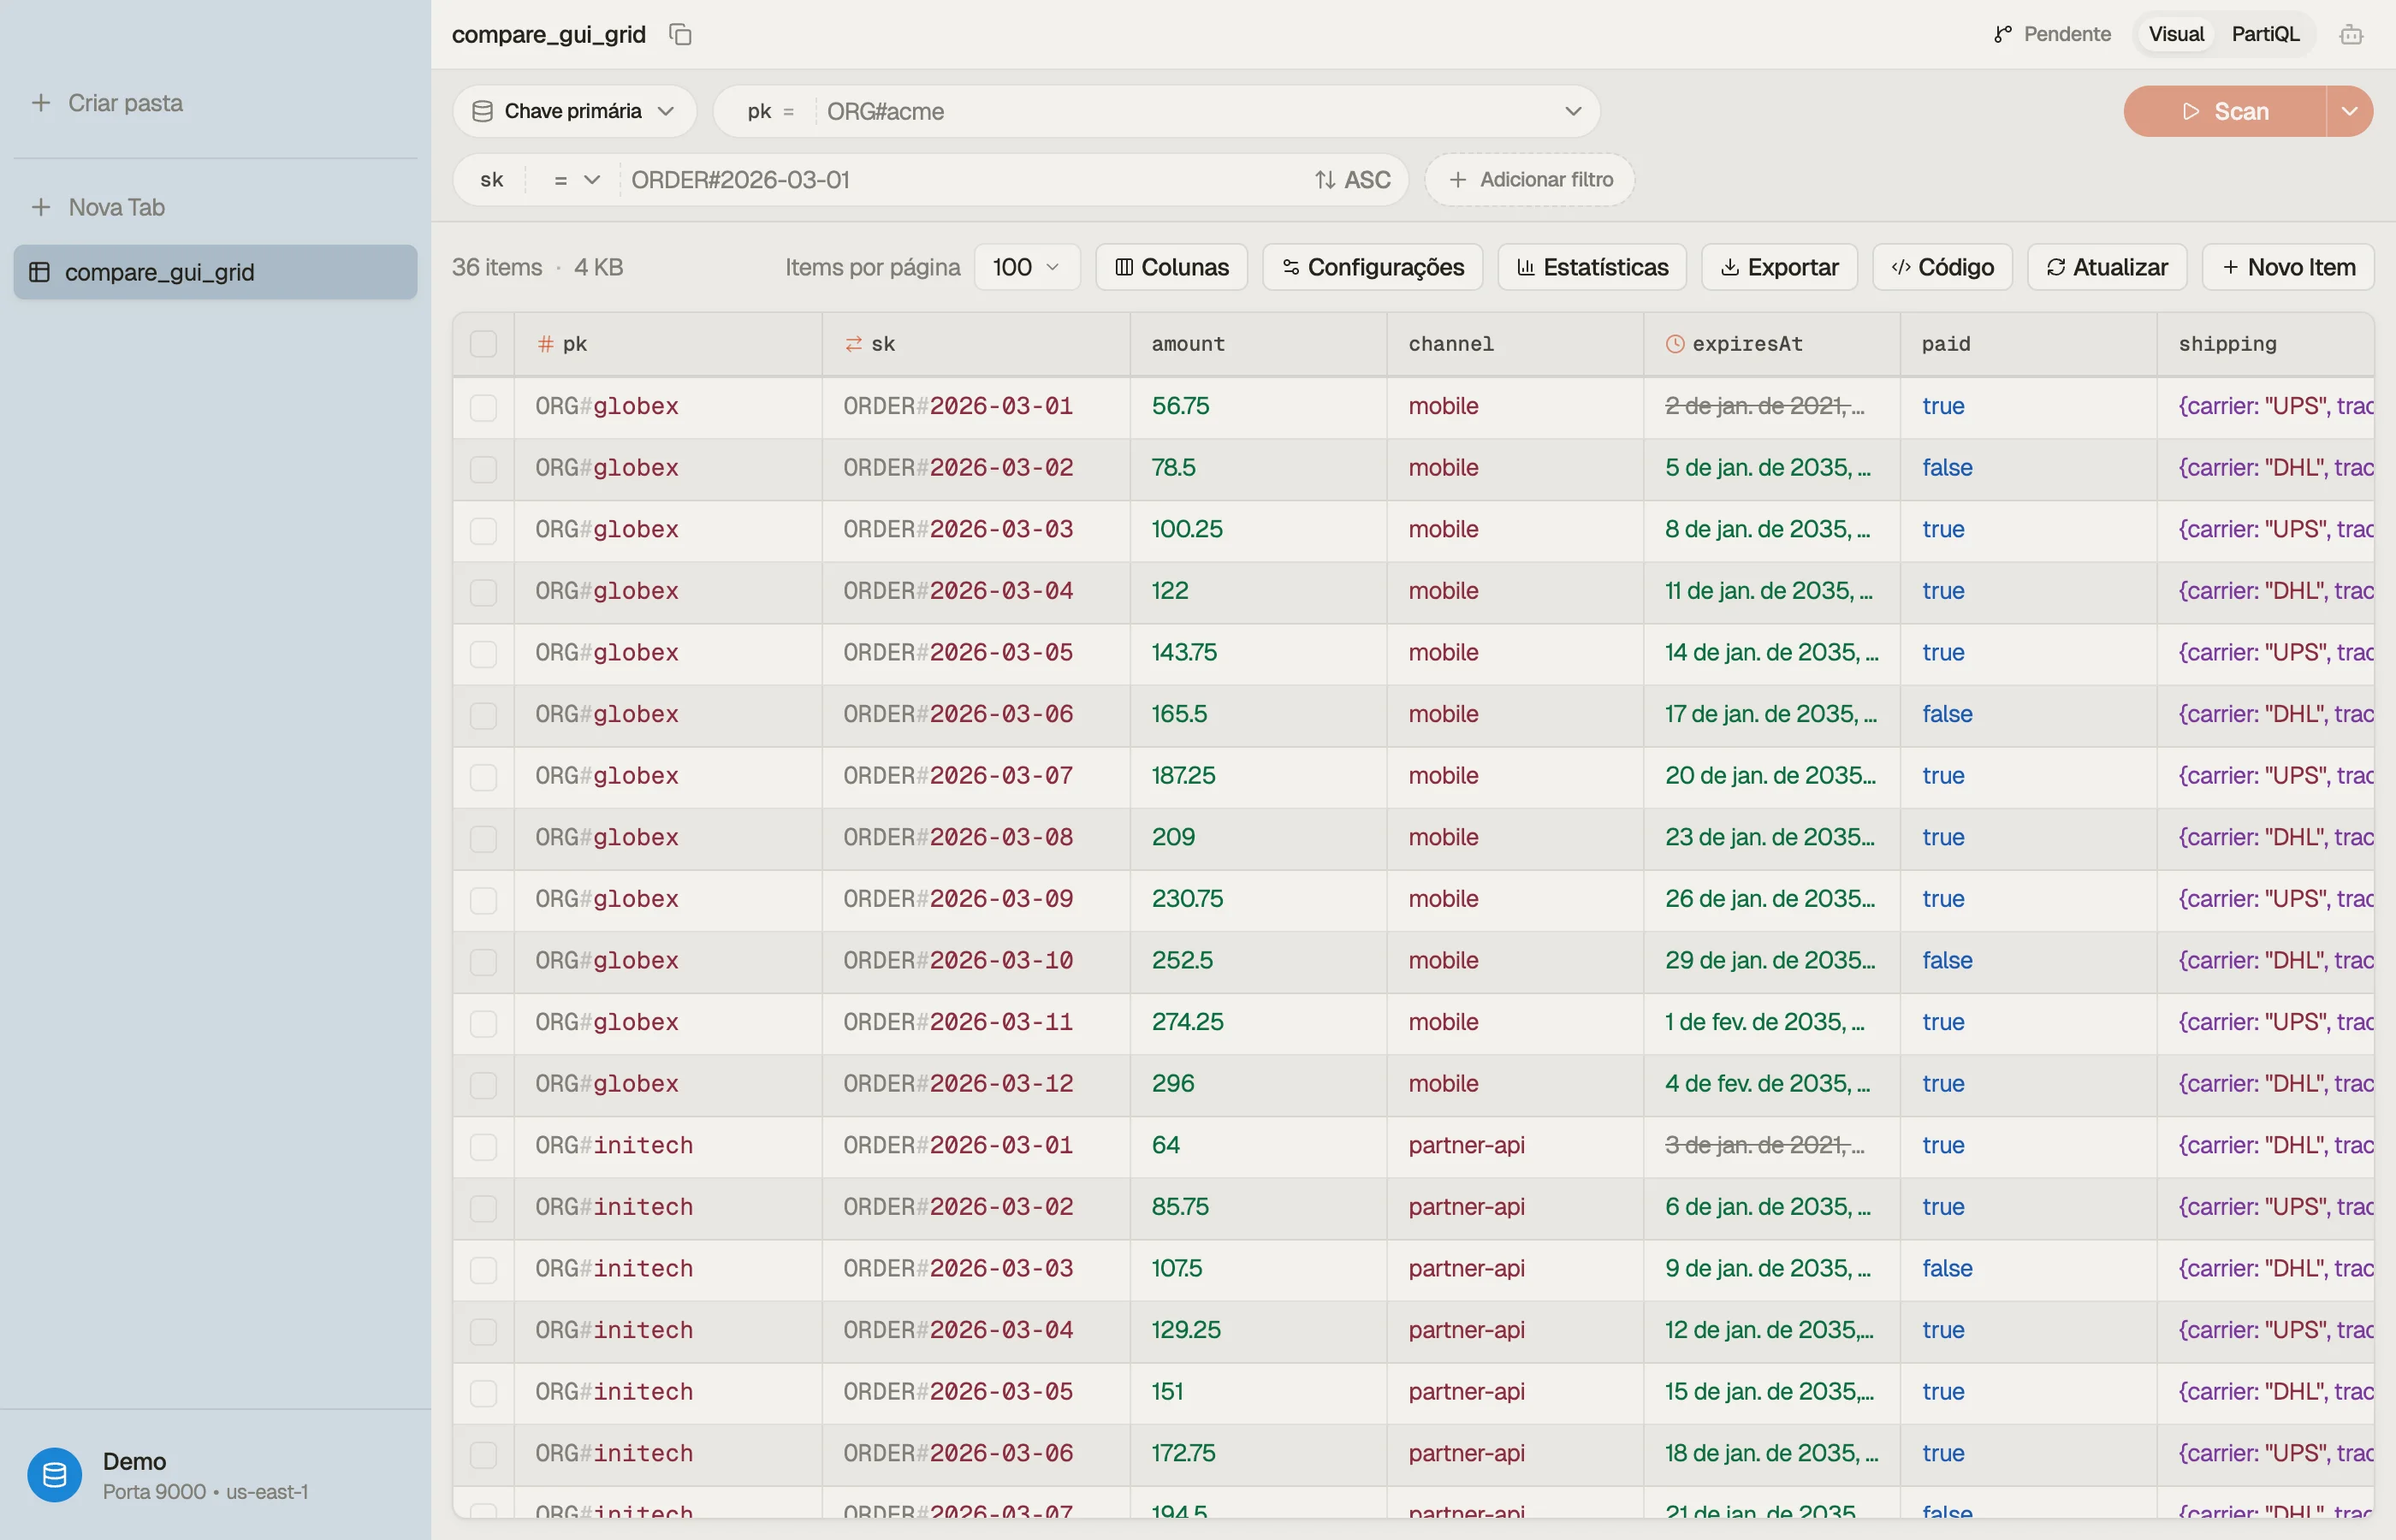Create a Novo Item

click(2288, 267)
